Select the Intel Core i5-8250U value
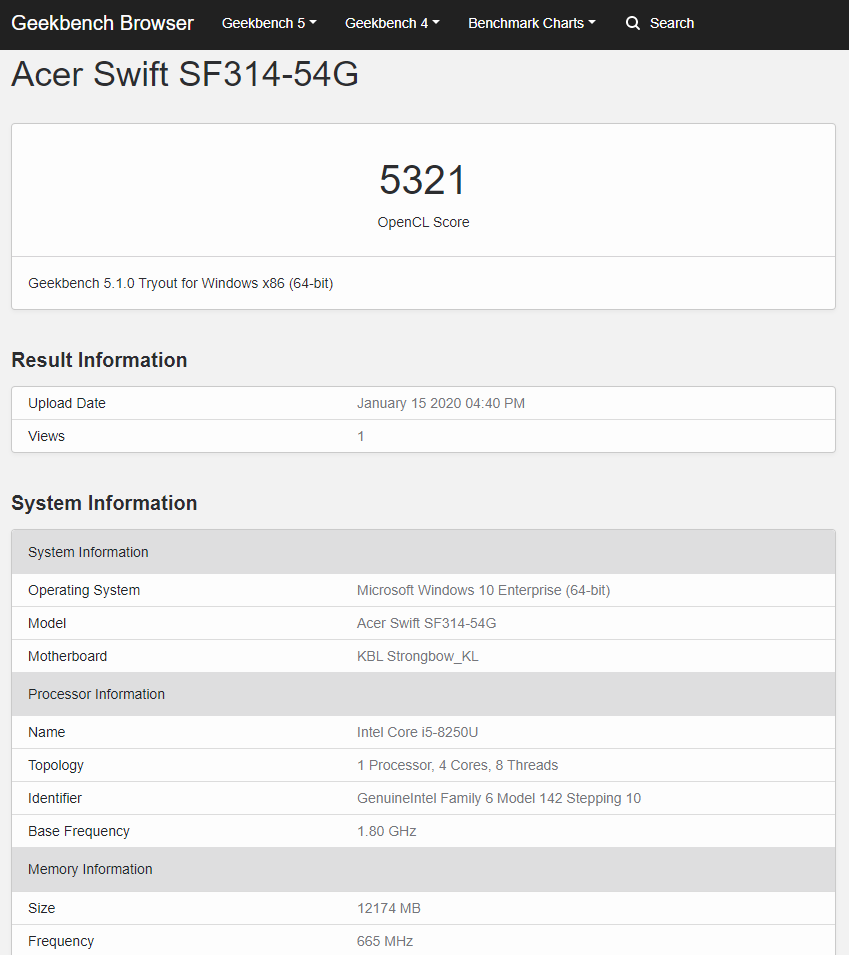Viewport: 849px width, 955px height. 417,732
